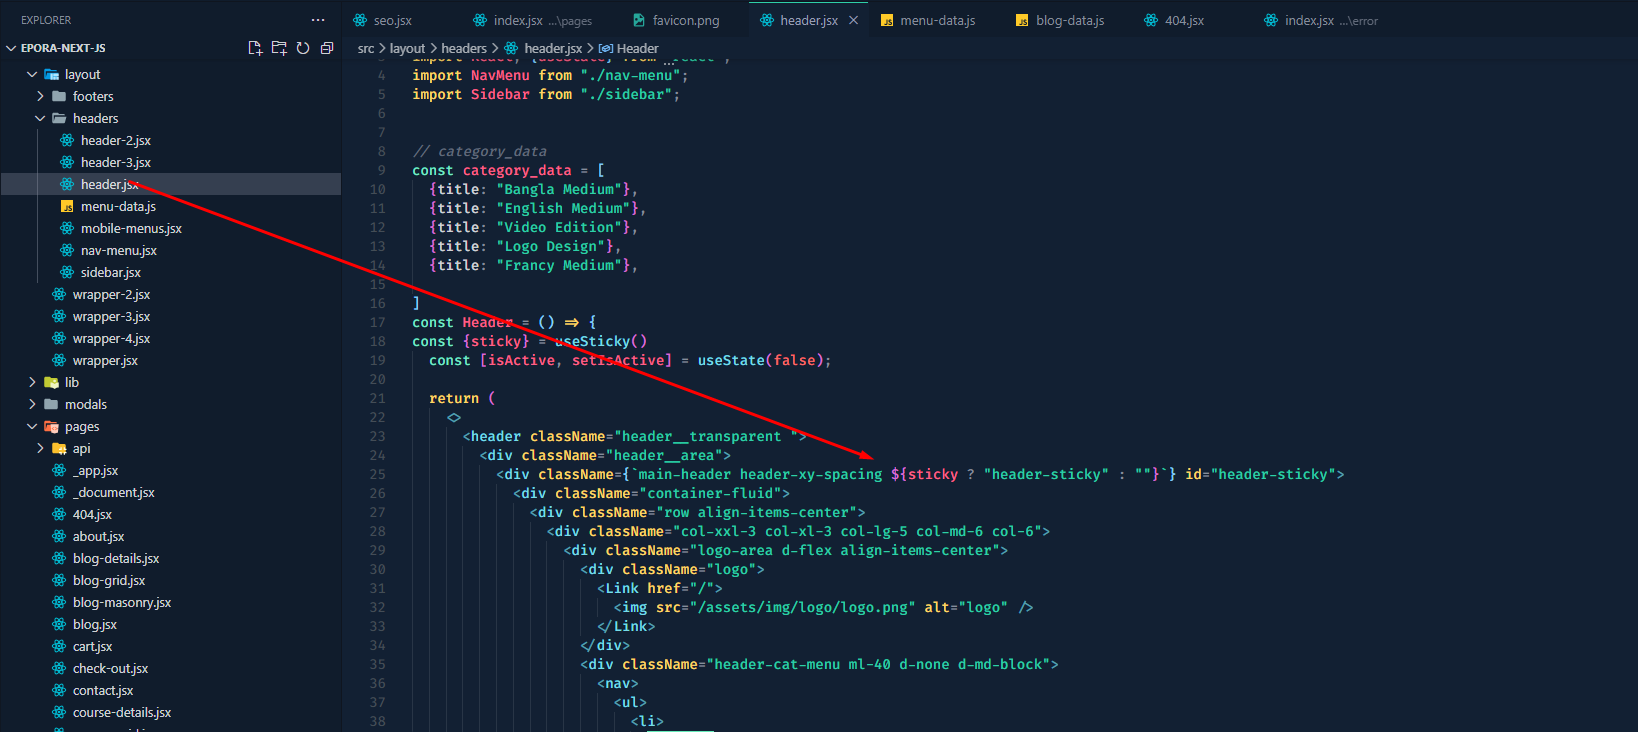Click the Header symbol in breadcrumb
Image resolution: width=1638 pixels, height=732 pixels.
click(x=637, y=48)
